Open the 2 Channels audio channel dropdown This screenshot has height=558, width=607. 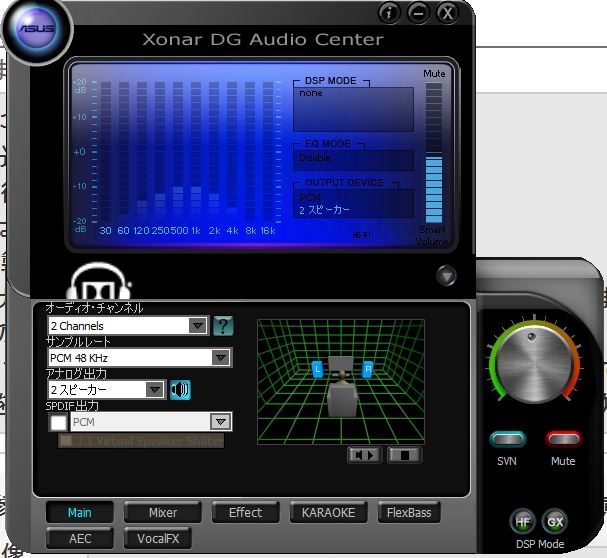[x=128, y=326]
